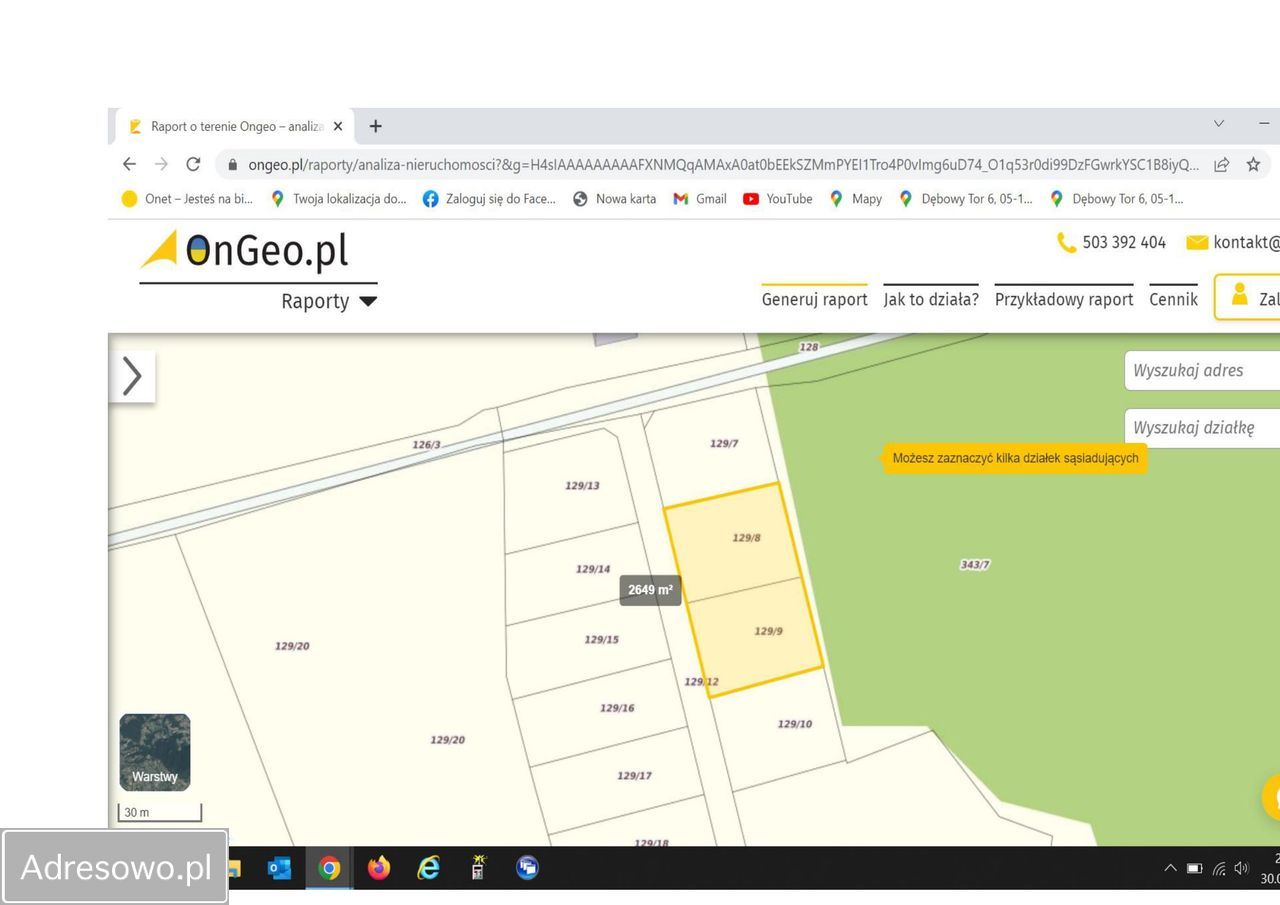1280x905 pixels.
Task: Open the Twoja lokalizacja bookmark
Action: (x=338, y=199)
